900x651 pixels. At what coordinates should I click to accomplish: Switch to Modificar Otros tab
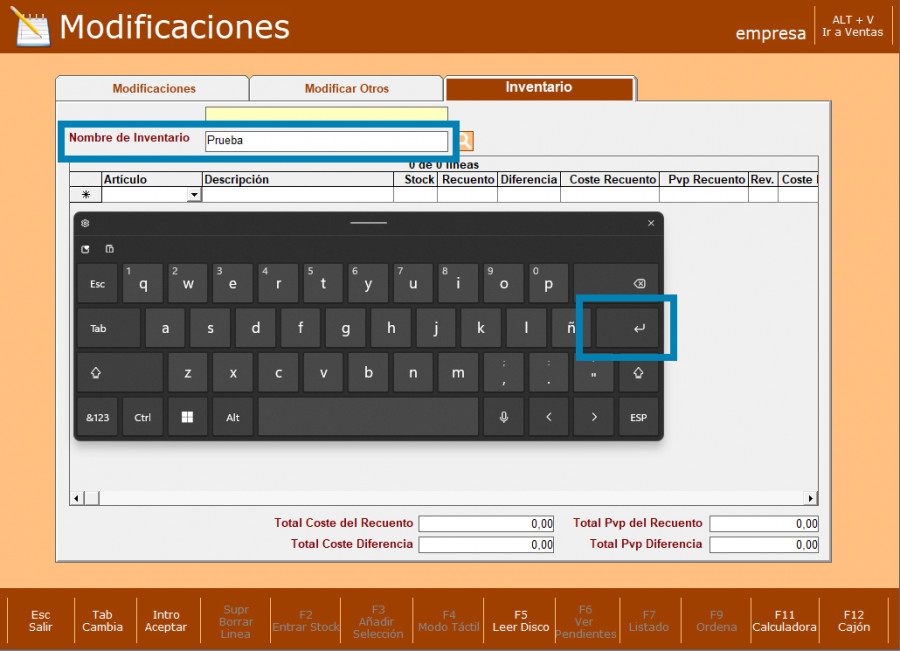coord(346,89)
